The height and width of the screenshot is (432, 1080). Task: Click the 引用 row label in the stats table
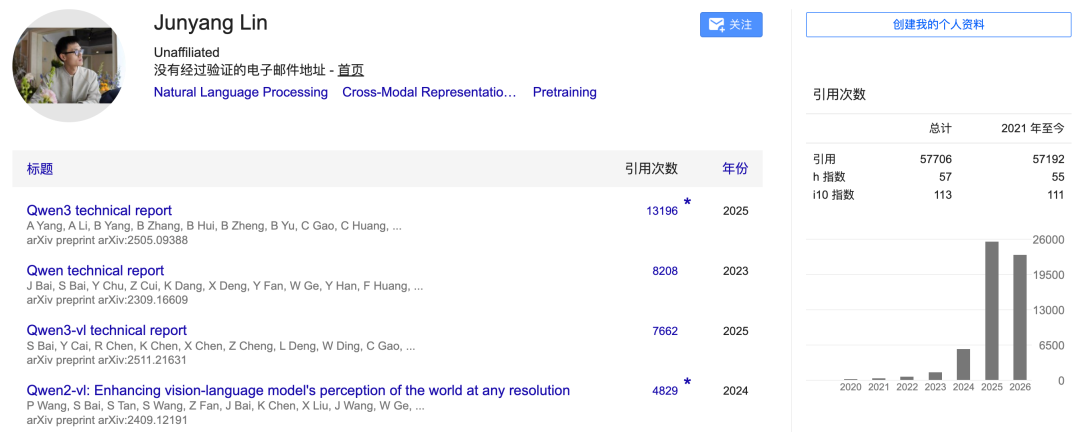click(824, 159)
